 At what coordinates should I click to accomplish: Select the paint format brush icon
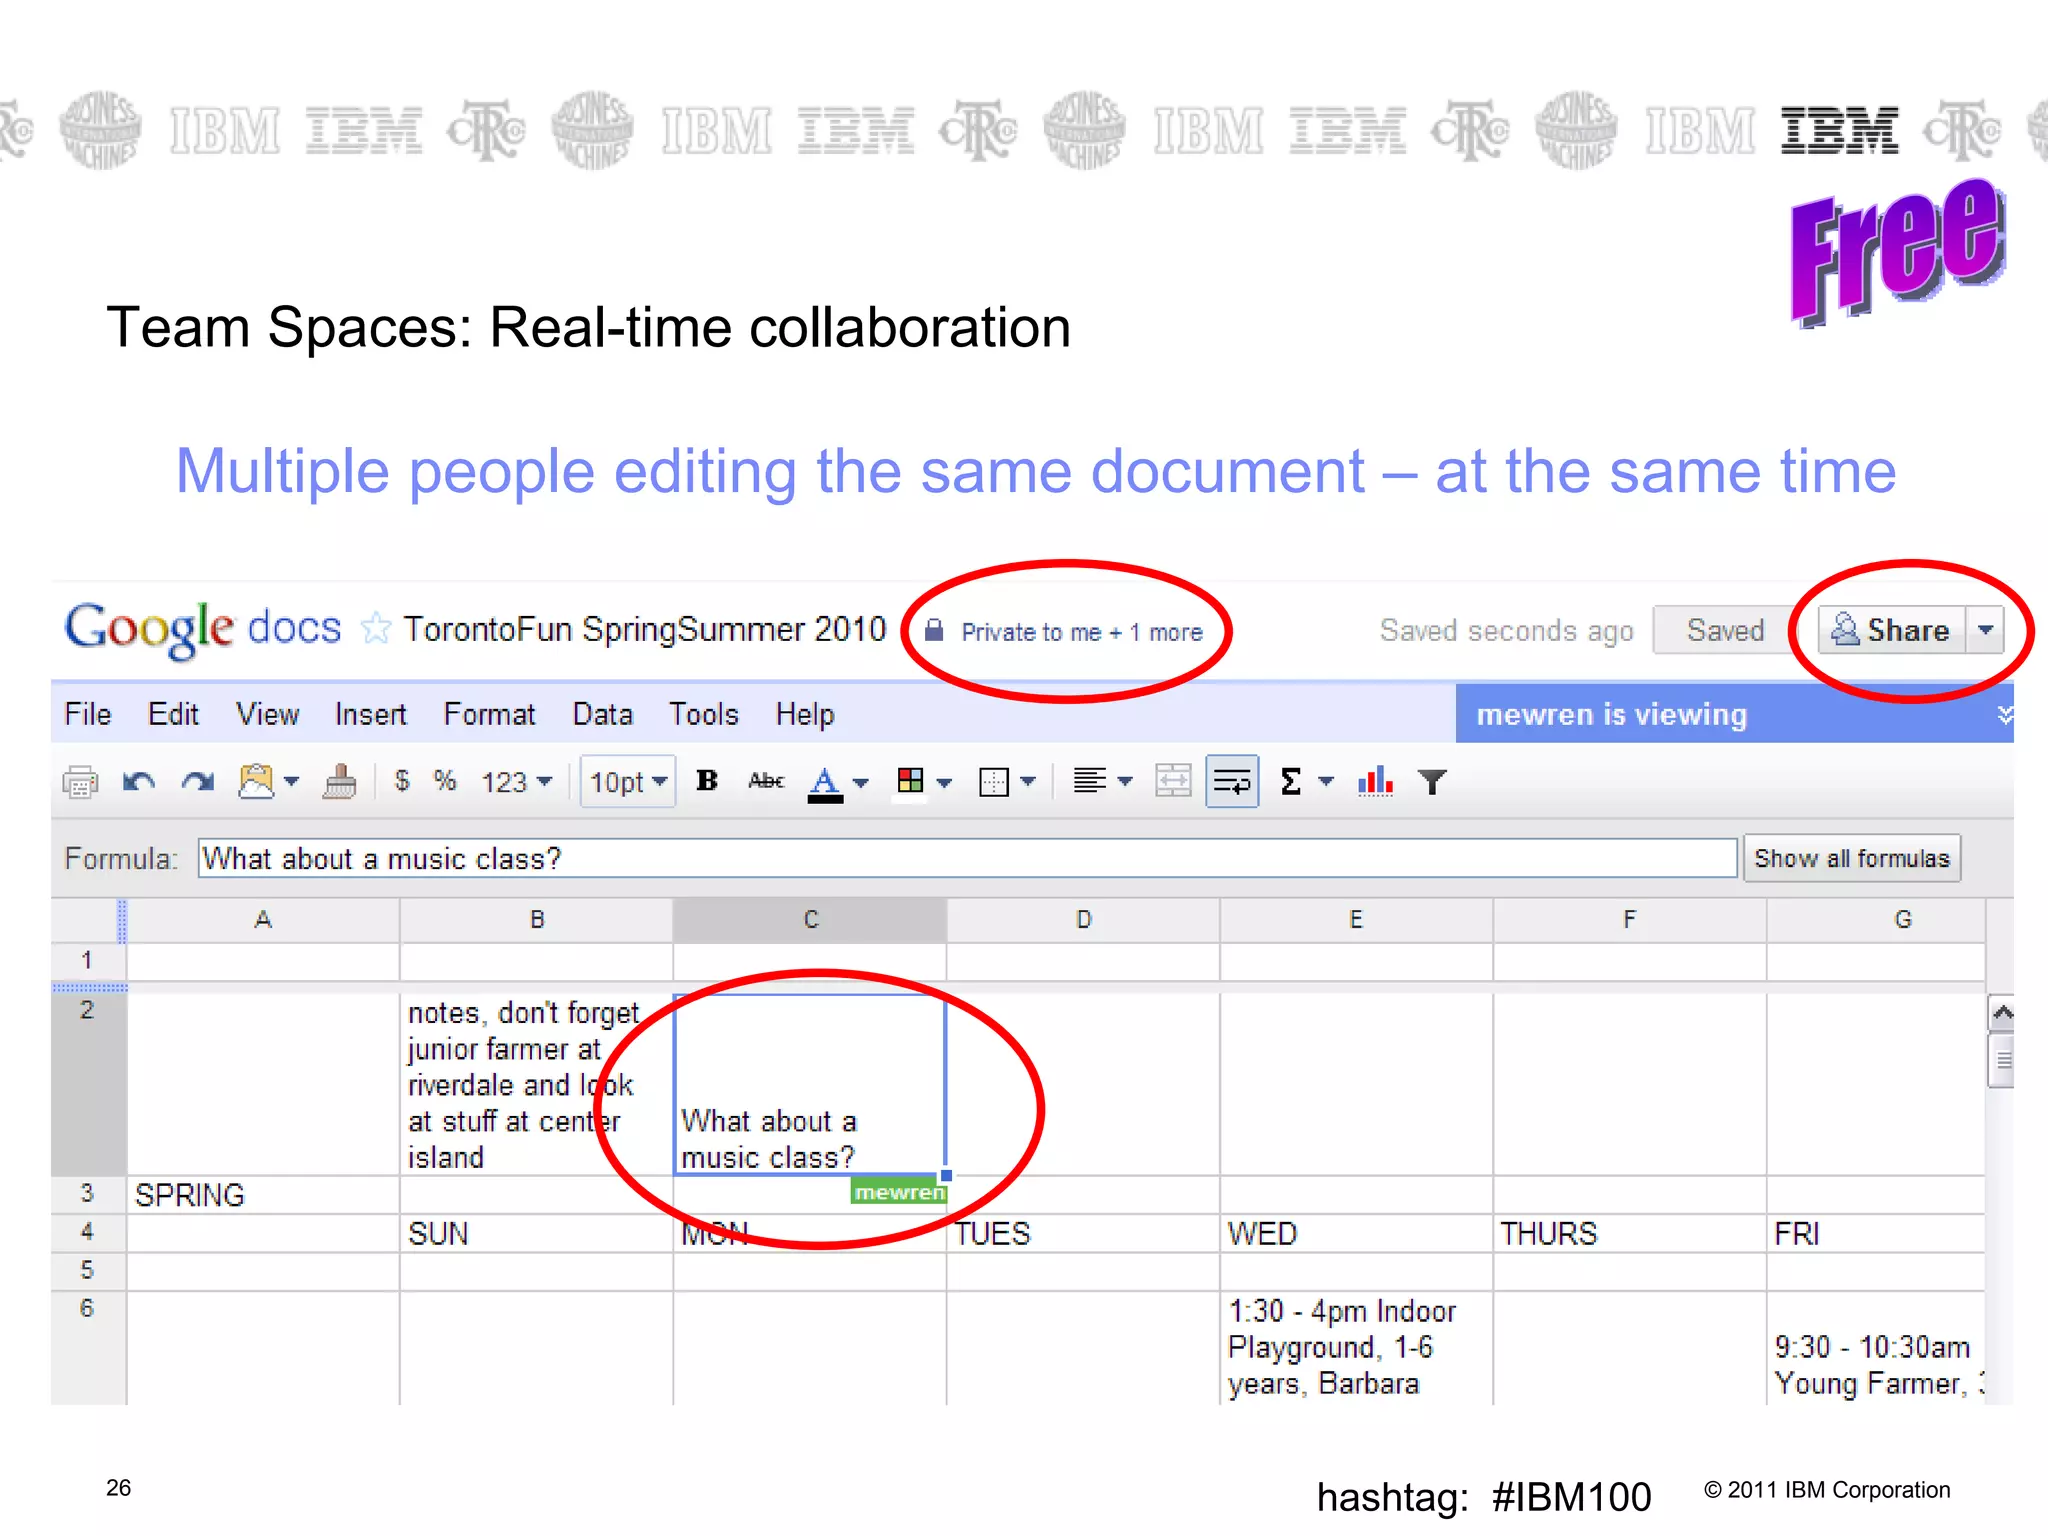tap(340, 781)
